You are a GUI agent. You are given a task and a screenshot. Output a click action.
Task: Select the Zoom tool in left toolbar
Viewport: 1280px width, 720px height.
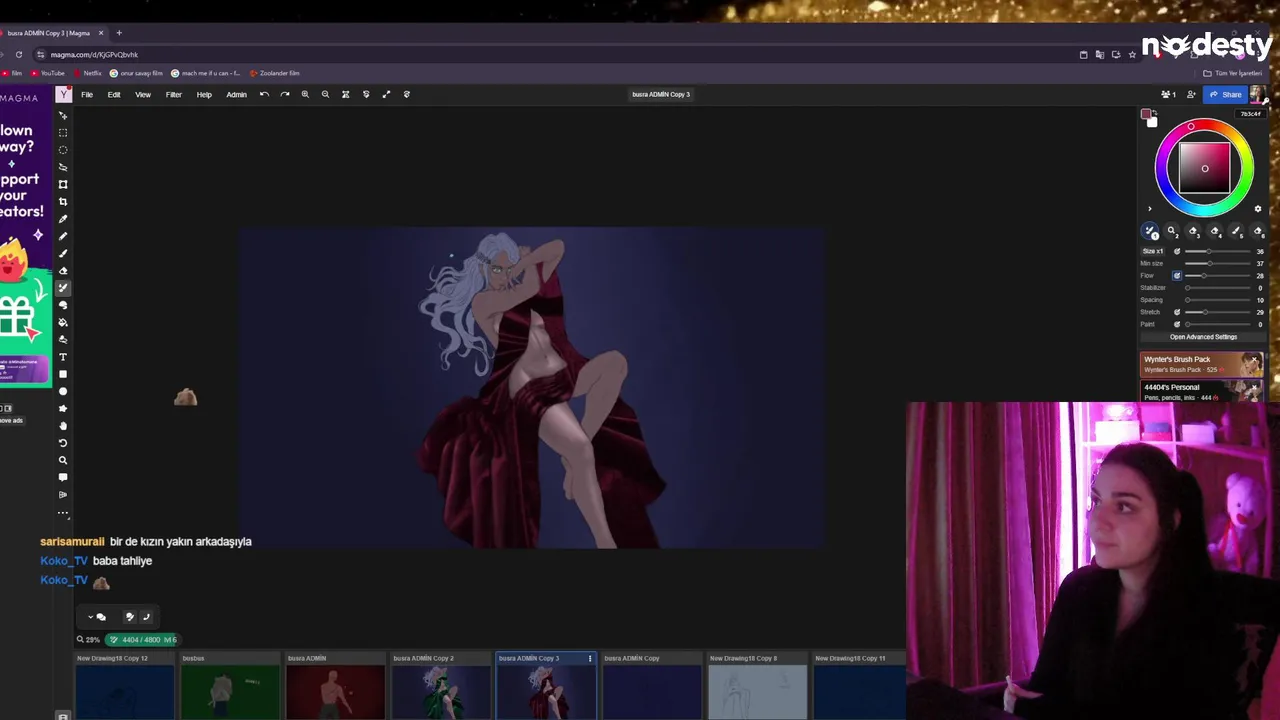(x=63, y=461)
